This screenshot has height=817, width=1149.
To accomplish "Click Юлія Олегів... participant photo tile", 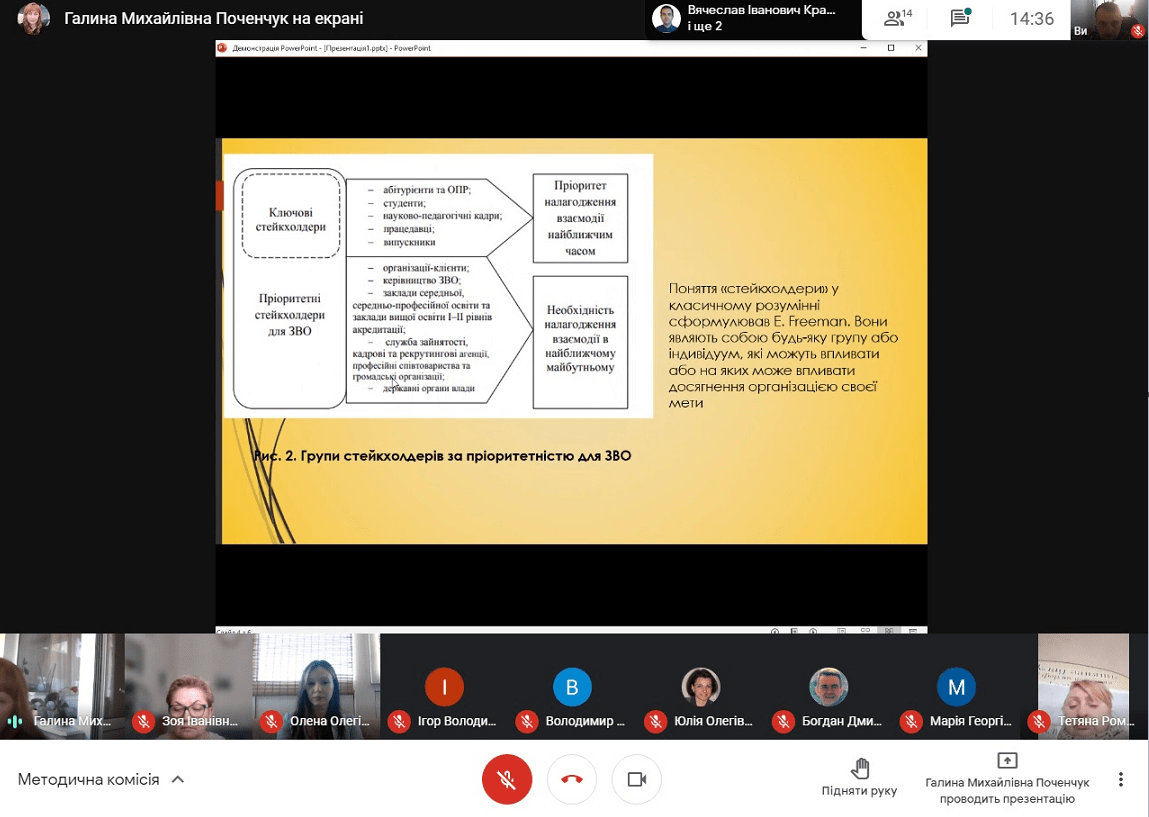I will [x=701, y=687].
